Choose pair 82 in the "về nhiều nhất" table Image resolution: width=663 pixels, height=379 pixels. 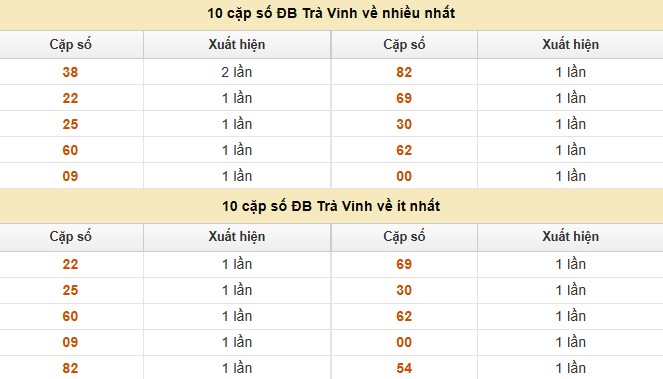404,72
